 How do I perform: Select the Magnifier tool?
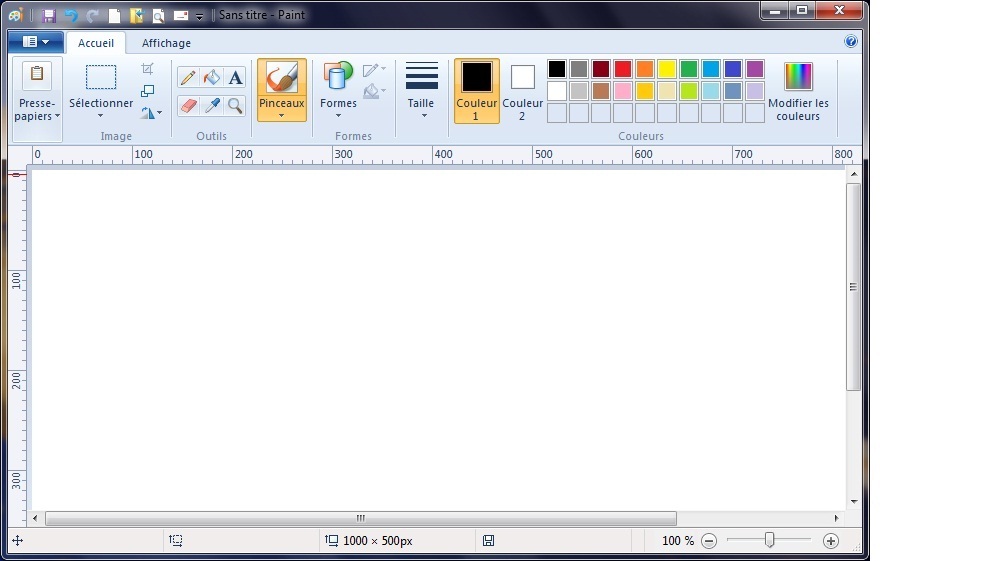(x=235, y=105)
